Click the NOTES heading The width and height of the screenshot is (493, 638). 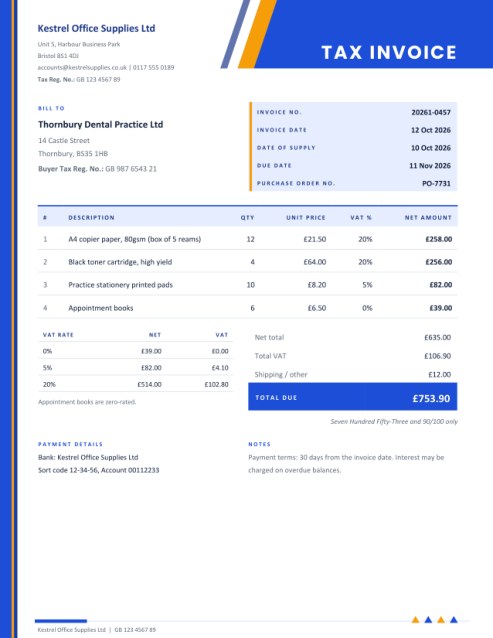click(x=260, y=444)
